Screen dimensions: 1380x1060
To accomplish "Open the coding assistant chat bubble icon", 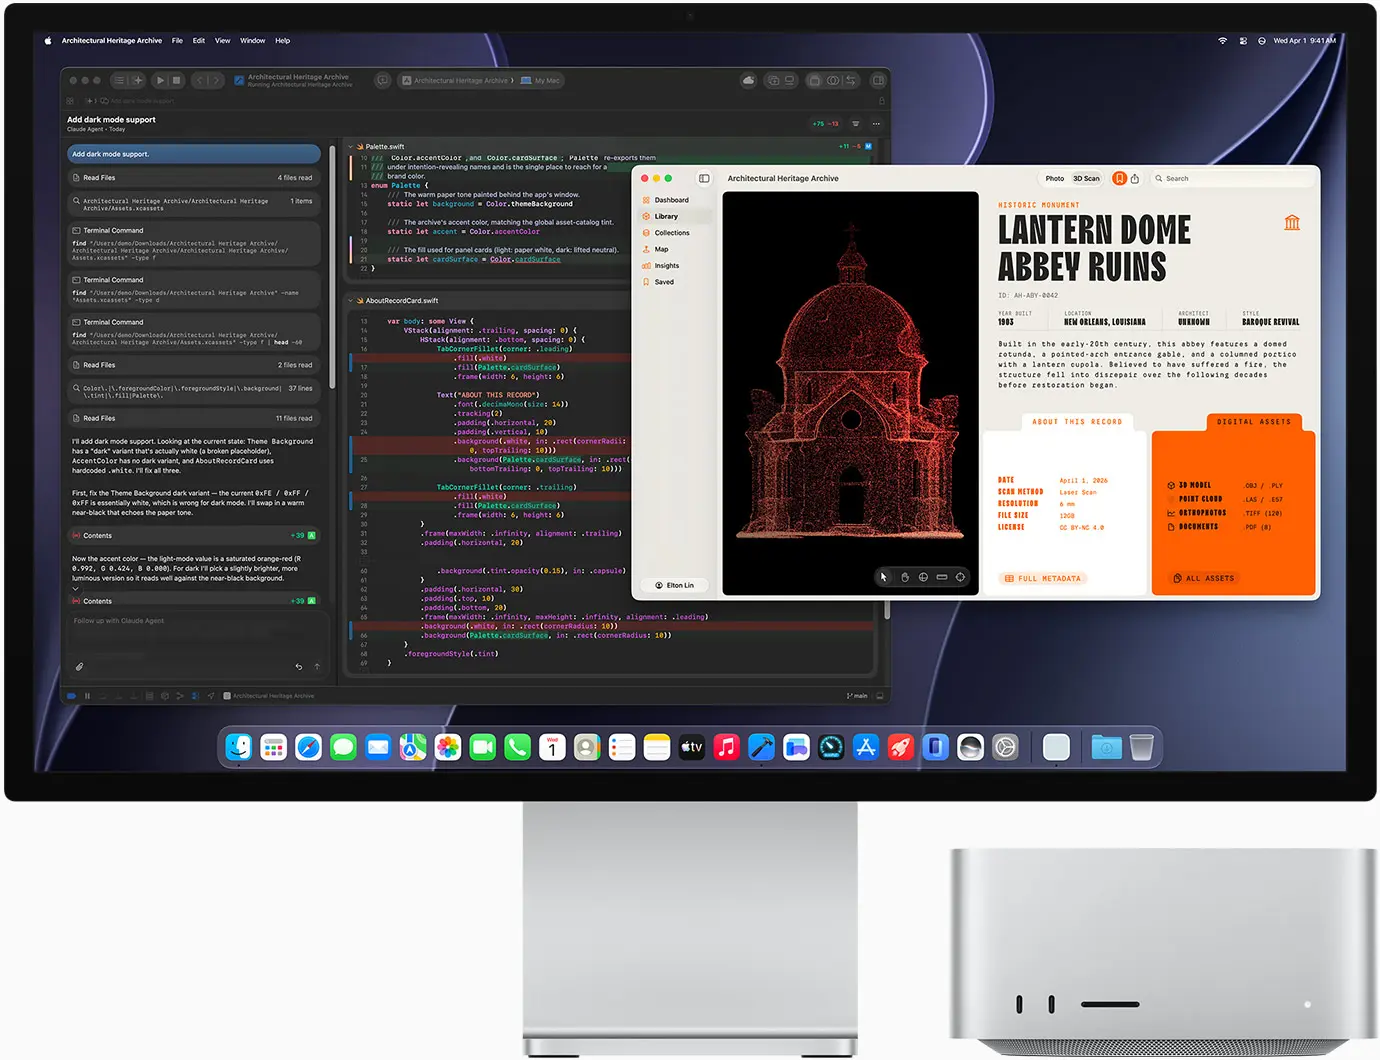I will [x=382, y=80].
